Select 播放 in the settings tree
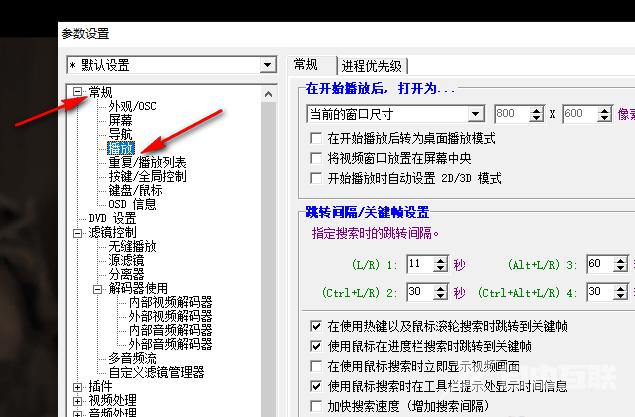The width and height of the screenshot is (635, 417). [x=121, y=148]
